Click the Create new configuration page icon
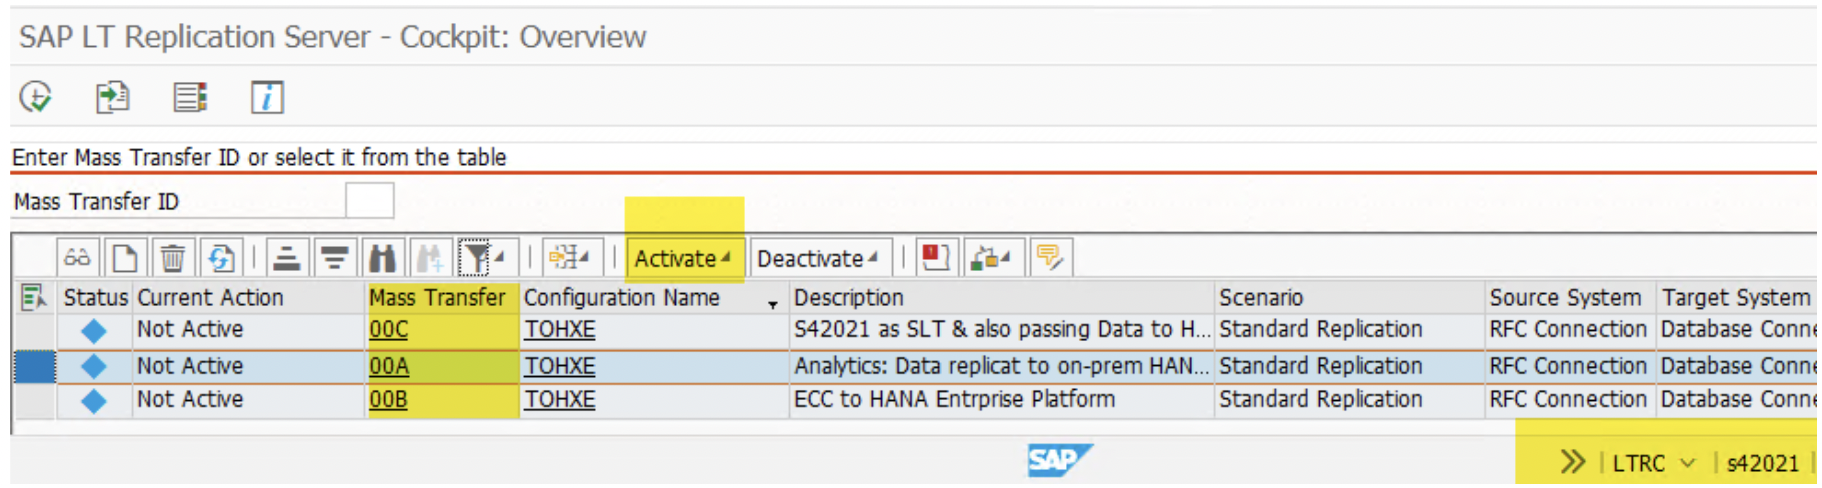1822x488 pixels. coord(125,258)
